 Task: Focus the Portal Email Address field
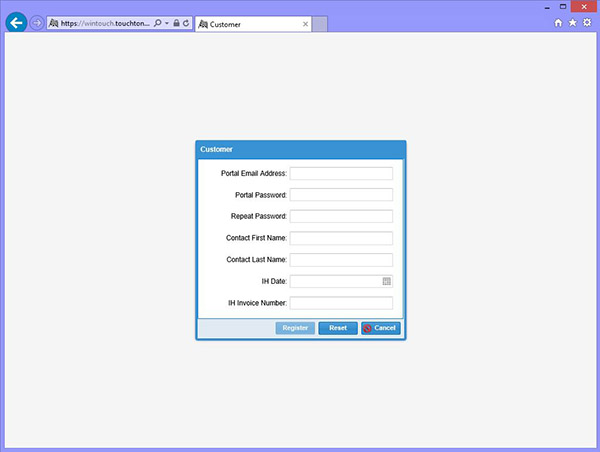[x=341, y=173]
